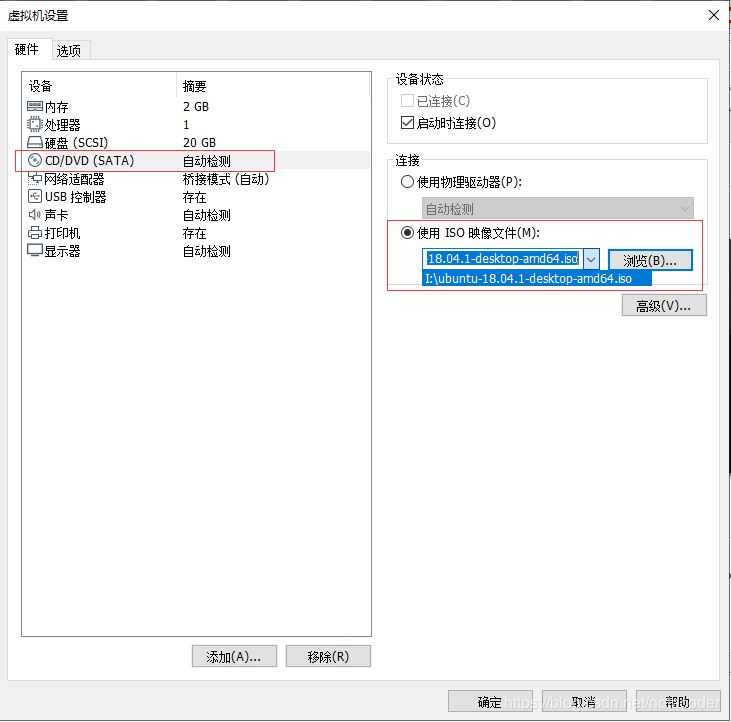
Task: Switch to the Hardware (硬件) tab
Action: 27,49
